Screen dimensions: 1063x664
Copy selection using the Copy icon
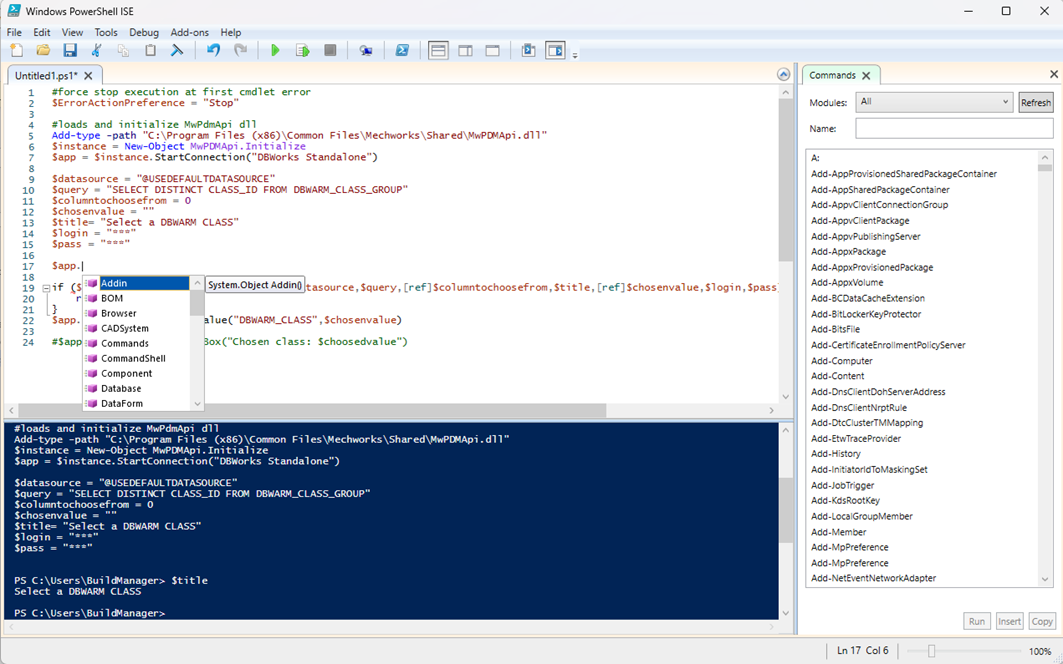coord(123,51)
